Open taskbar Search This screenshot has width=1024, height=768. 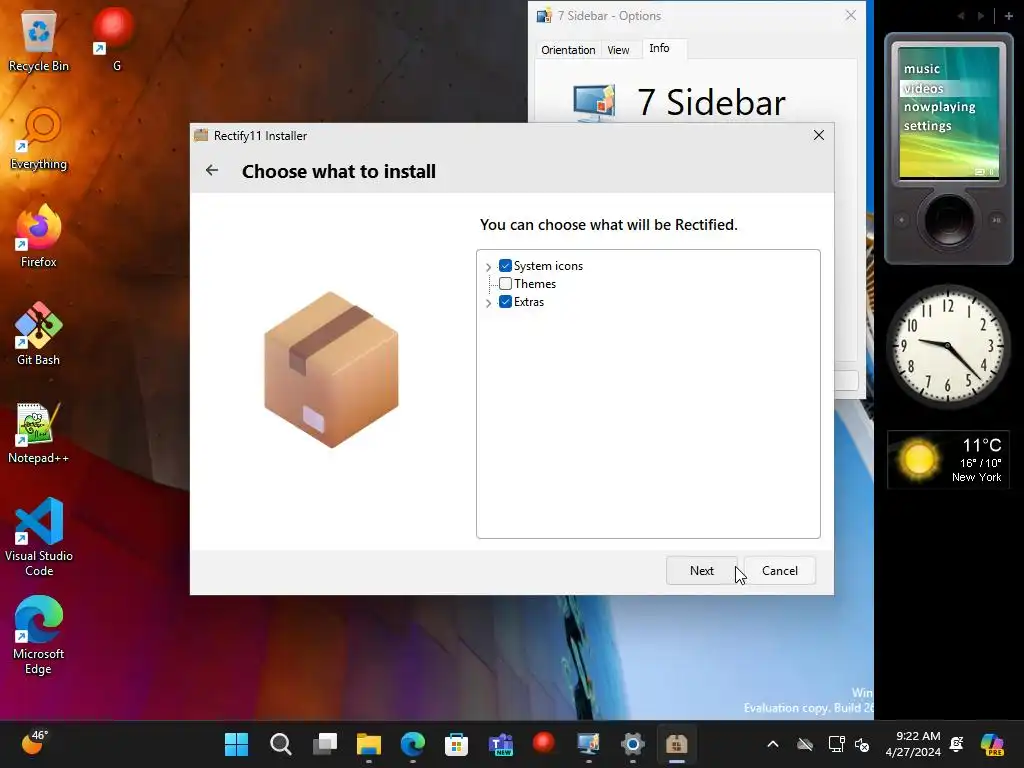[x=281, y=744]
